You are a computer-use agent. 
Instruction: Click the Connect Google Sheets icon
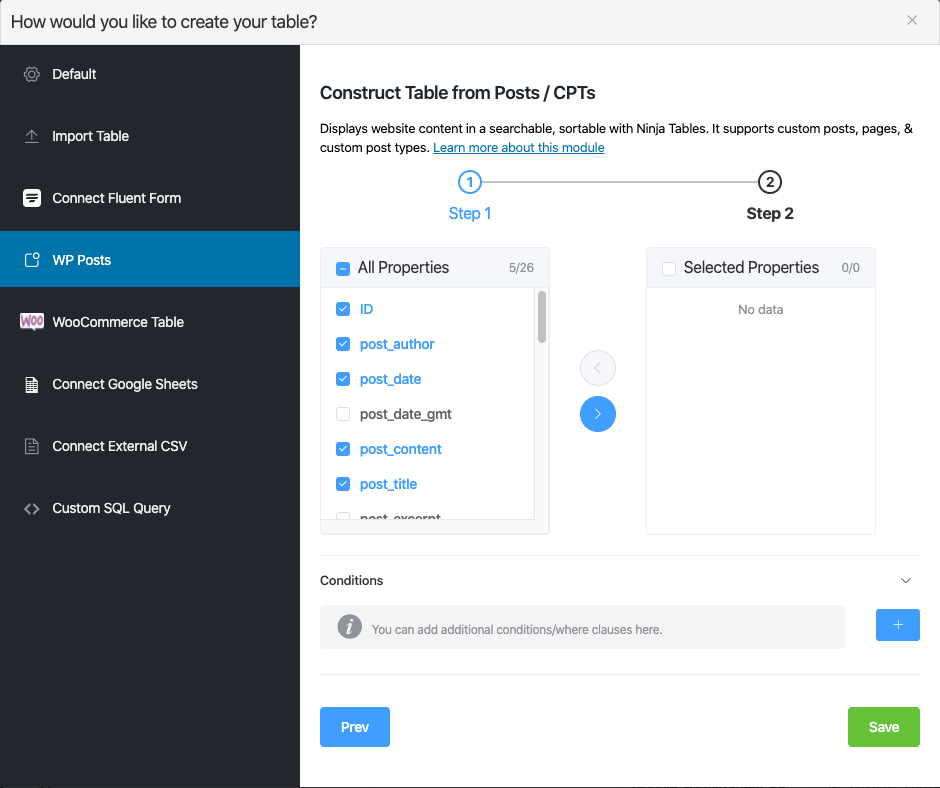click(x=32, y=384)
